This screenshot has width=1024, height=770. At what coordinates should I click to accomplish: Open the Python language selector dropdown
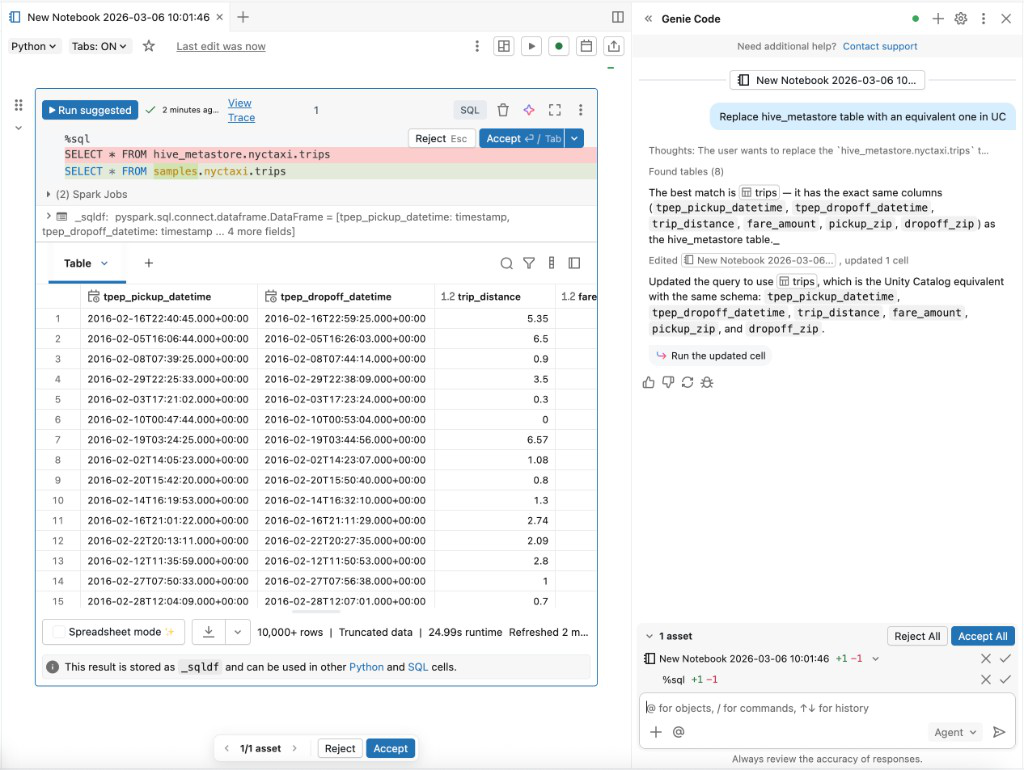point(34,46)
